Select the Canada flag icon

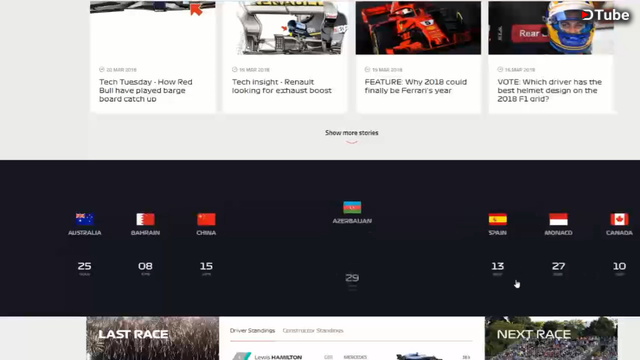619,219
